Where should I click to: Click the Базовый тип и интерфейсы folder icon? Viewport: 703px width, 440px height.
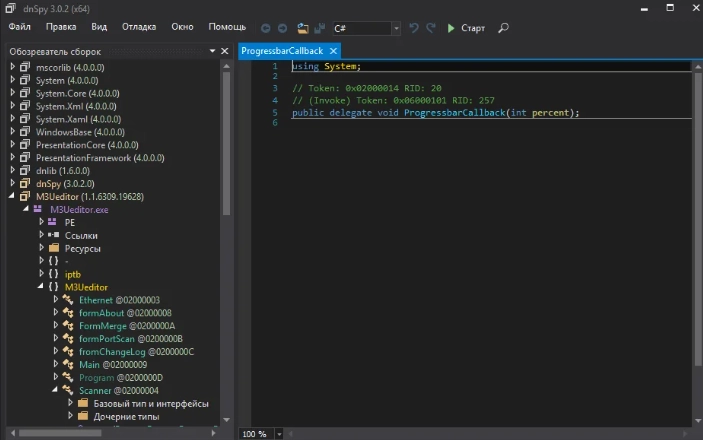click(x=83, y=403)
